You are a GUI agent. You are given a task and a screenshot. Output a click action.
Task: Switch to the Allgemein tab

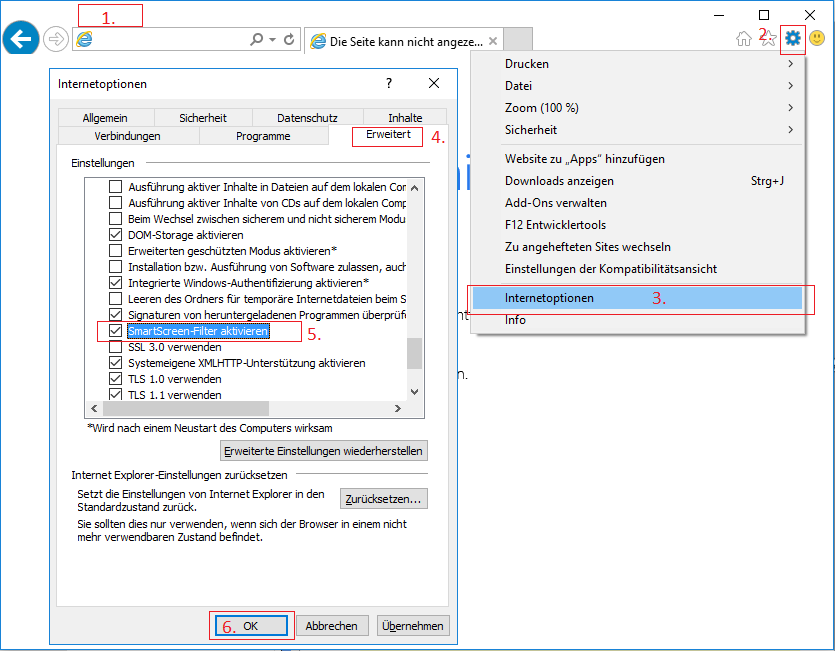105,118
